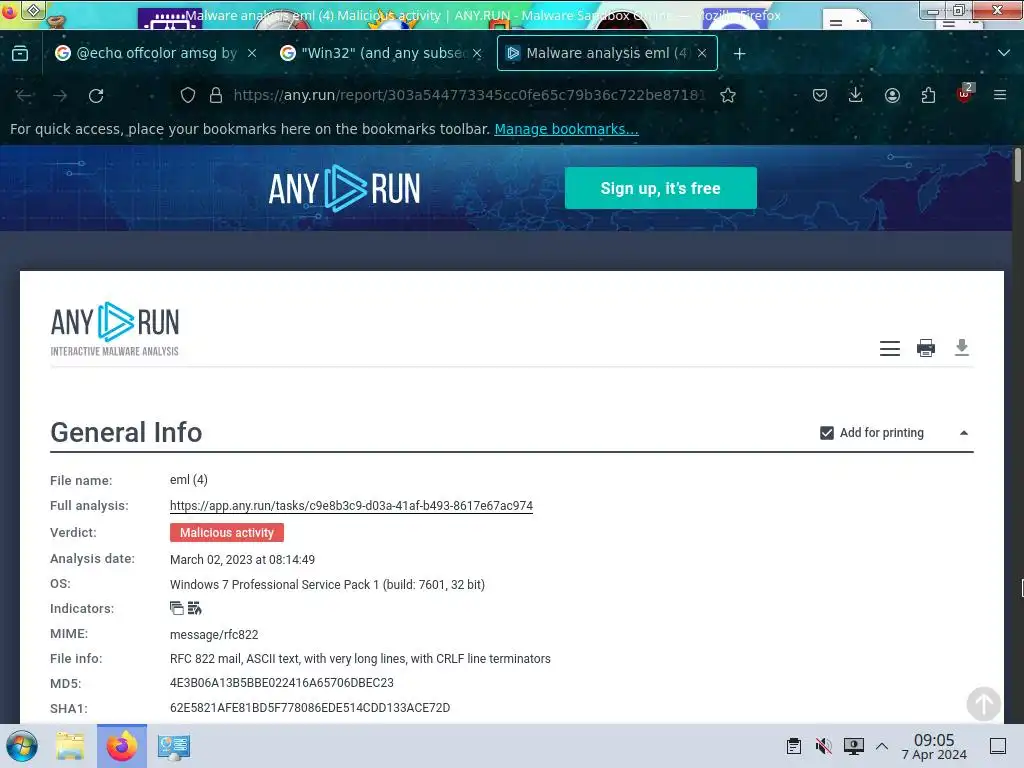The width and height of the screenshot is (1024, 768).
Task: Click network monitor tray icon
Action: pyautogui.click(x=854, y=746)
